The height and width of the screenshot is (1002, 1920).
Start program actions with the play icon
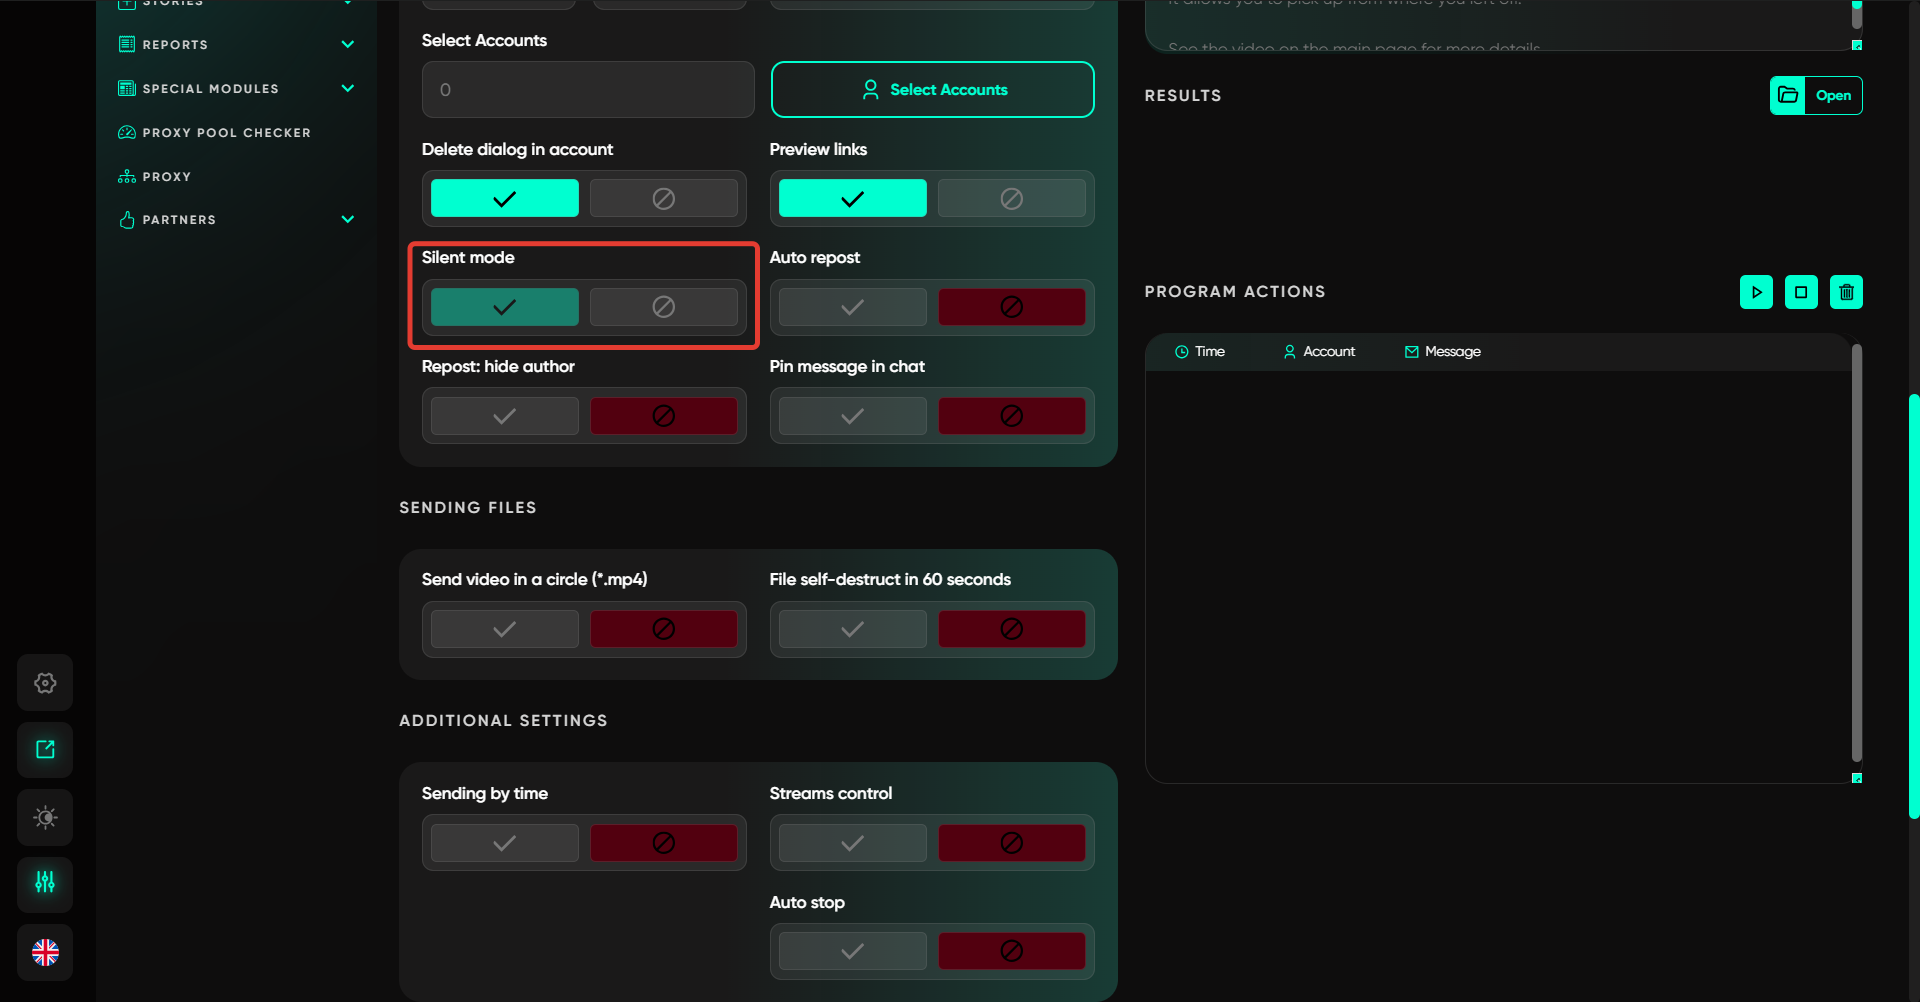1756,292
